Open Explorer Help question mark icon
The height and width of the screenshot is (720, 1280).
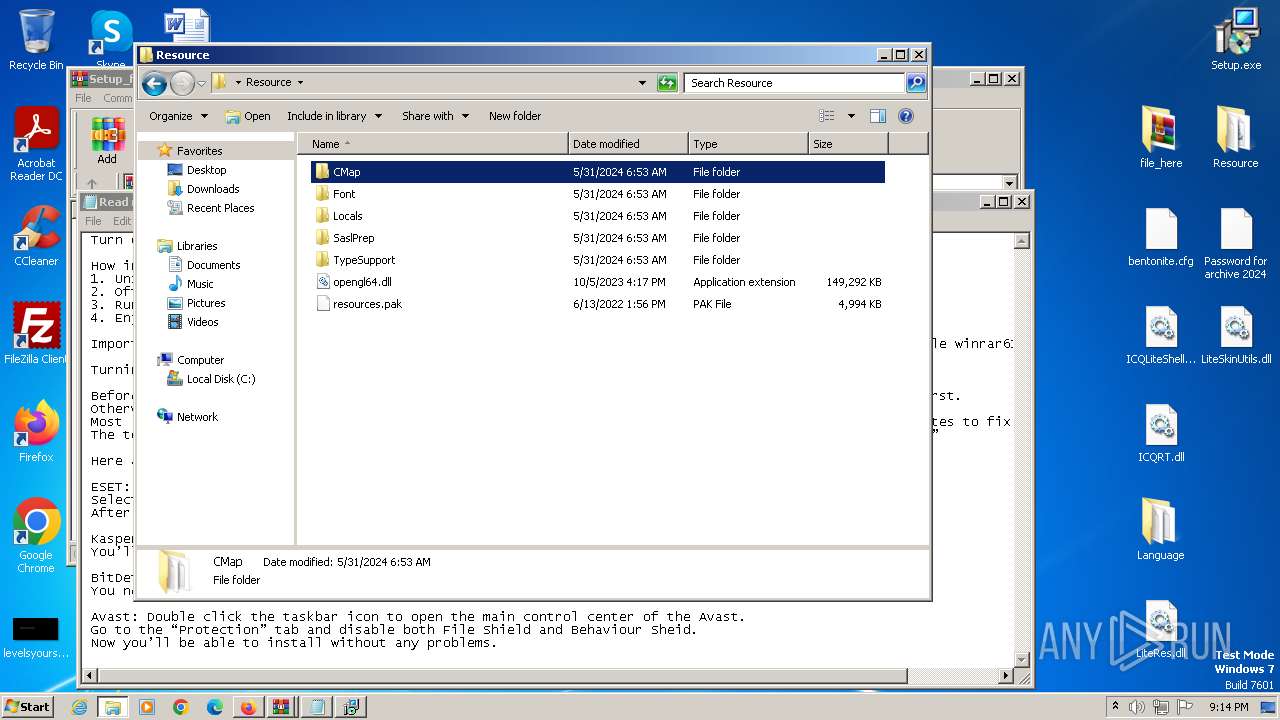point(906,116)
